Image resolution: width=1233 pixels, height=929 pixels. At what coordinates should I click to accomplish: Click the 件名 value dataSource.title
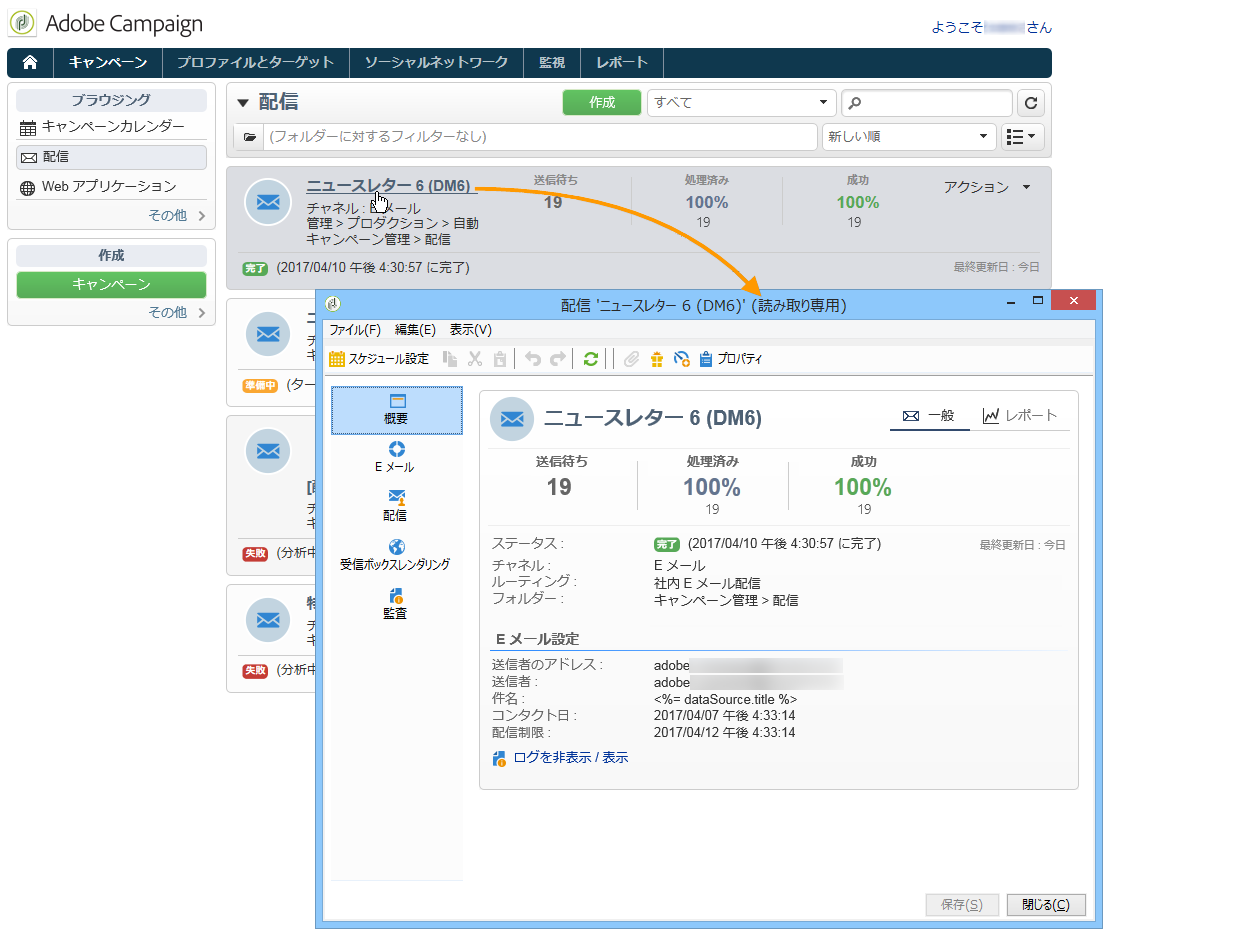[x=725, y=699]
